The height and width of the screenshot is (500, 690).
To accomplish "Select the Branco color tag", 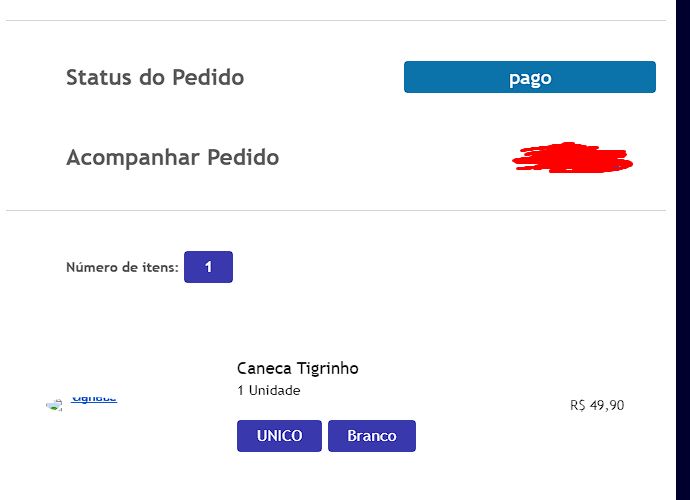I will click(372, 436).
